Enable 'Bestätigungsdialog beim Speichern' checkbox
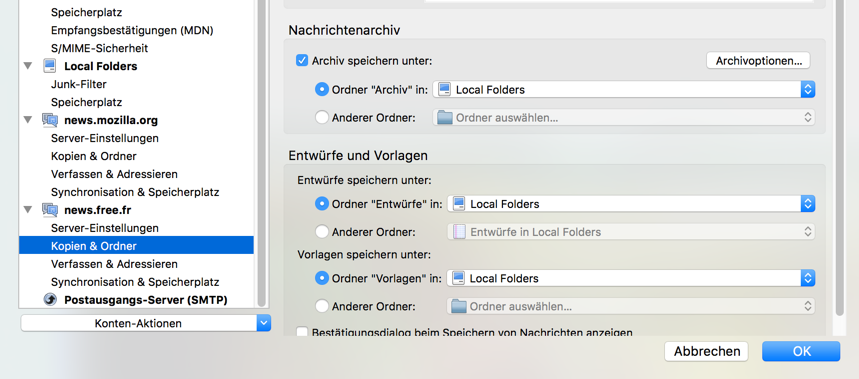Viewport: 859px width, 379px height. (302, 332)
